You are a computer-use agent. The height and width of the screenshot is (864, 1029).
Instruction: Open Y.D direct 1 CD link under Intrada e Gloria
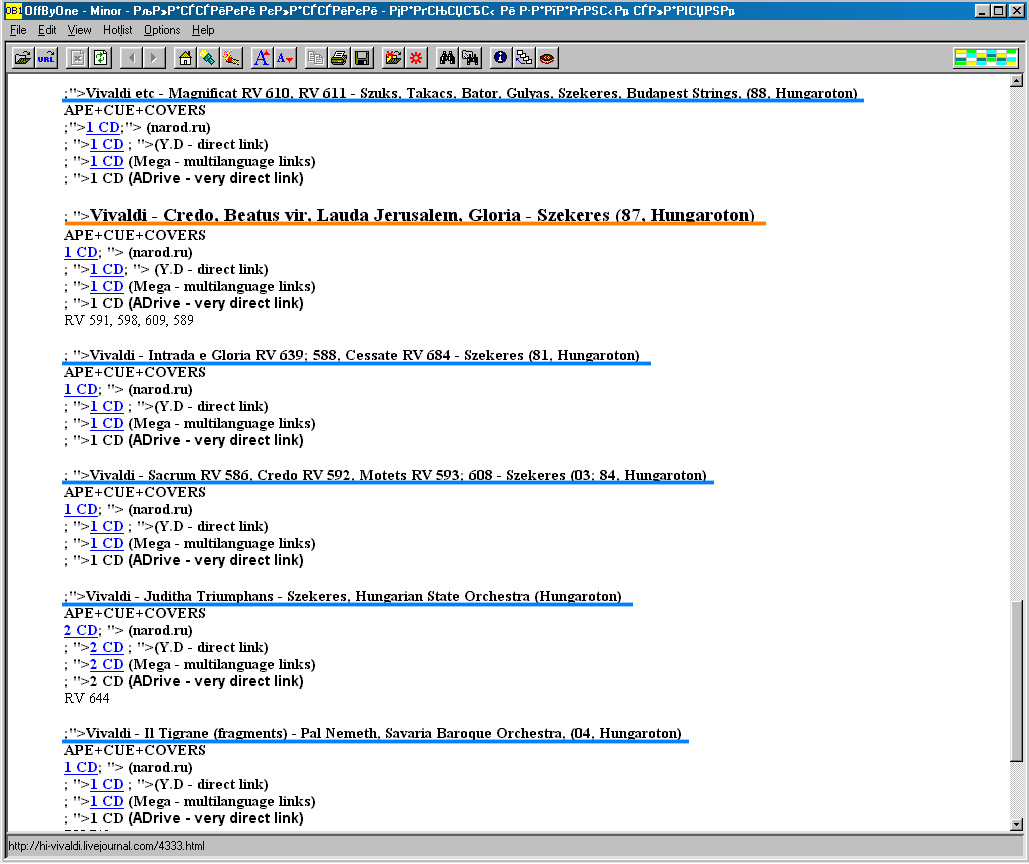107,407
